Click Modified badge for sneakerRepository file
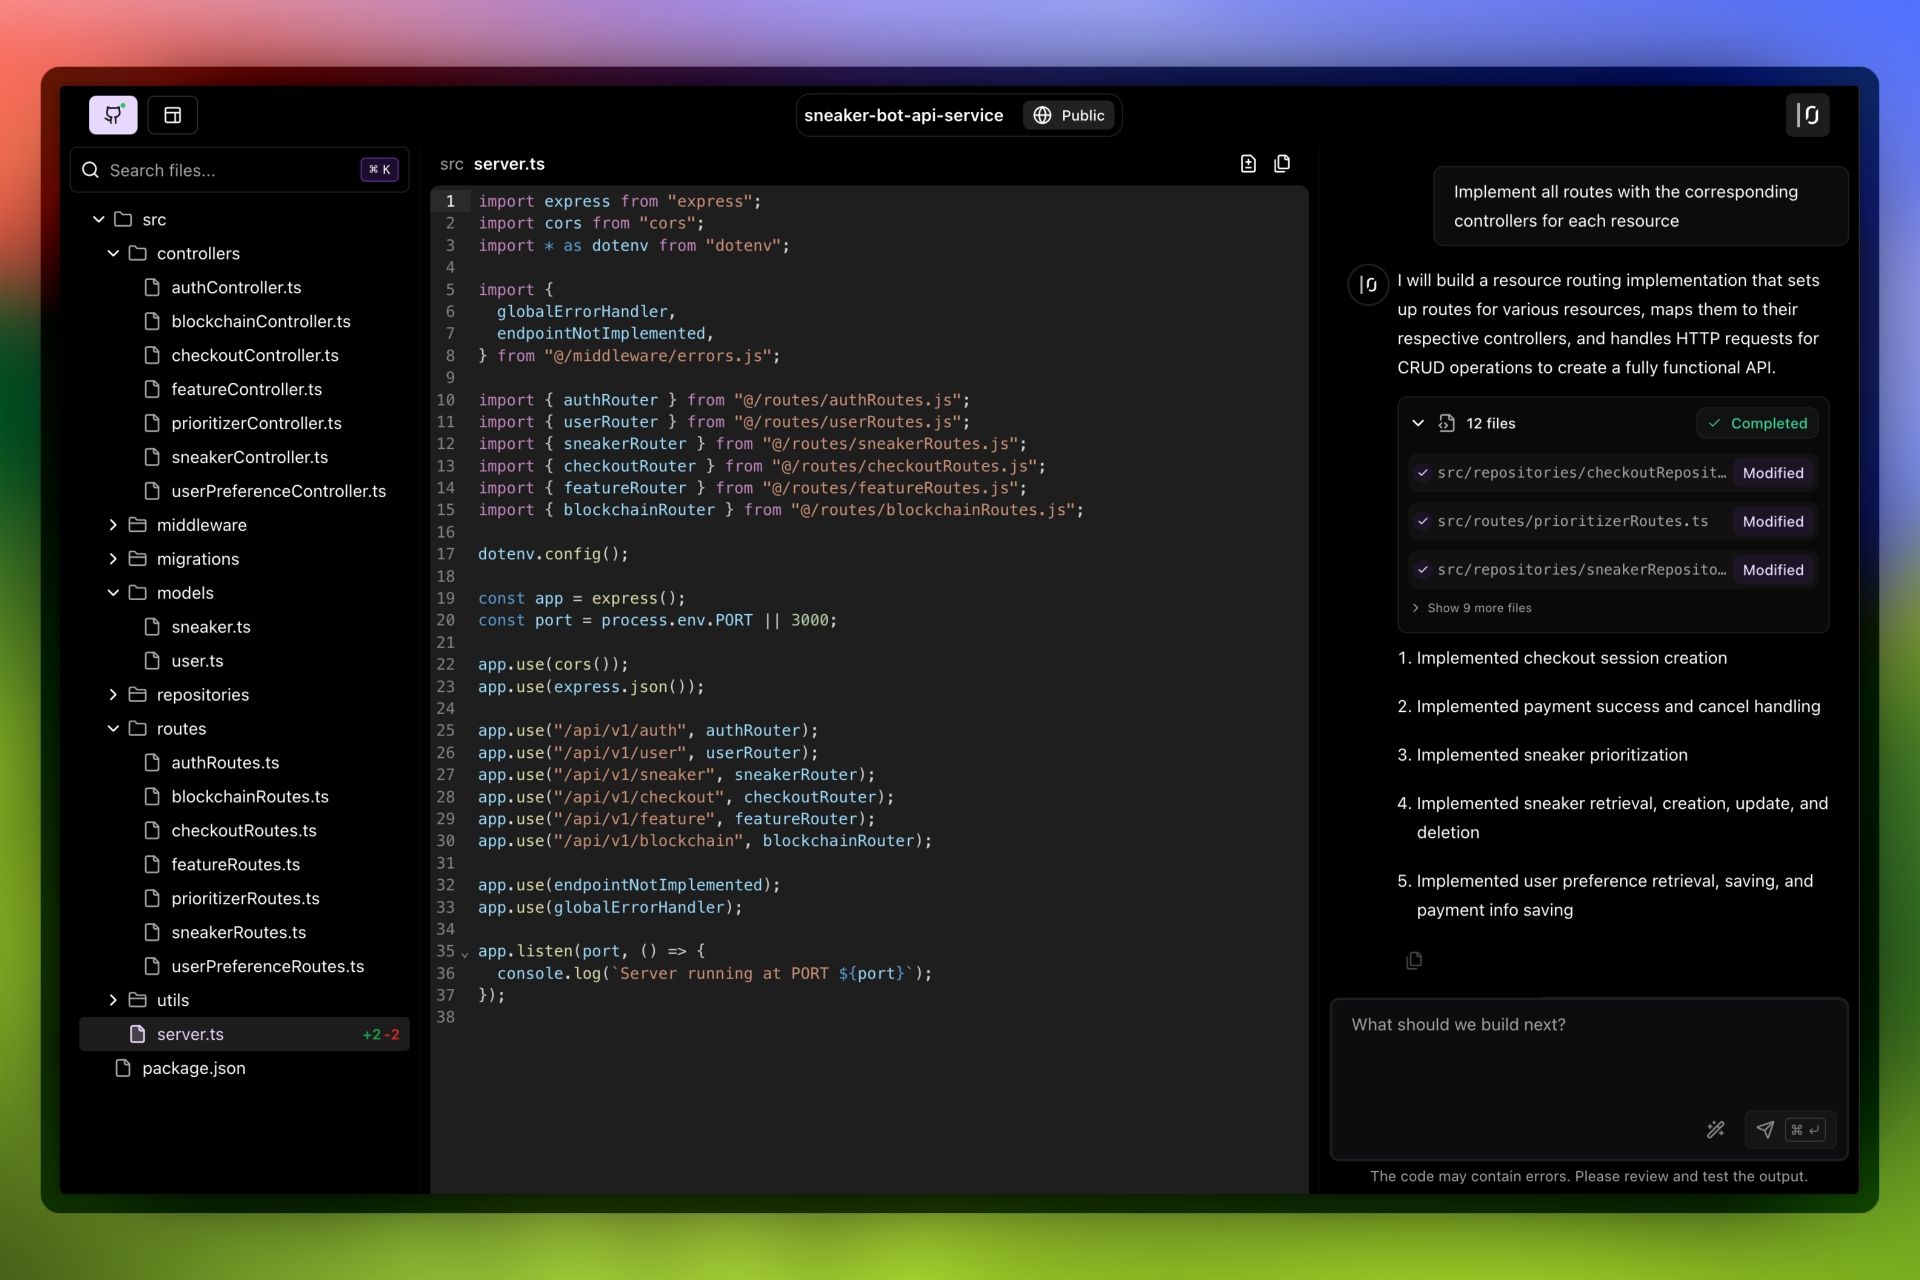This screenshot has height=1280, width=1920. click(1772, 570)
